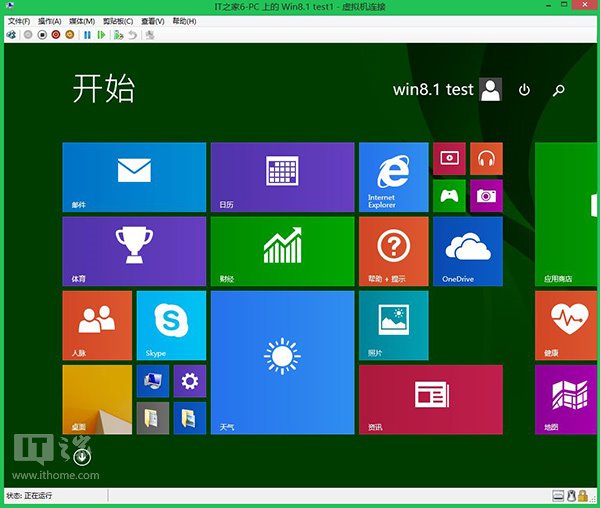Click the keyboard status icon in status bar
This screenshot has width=600, height=508.
pos(558,496)
